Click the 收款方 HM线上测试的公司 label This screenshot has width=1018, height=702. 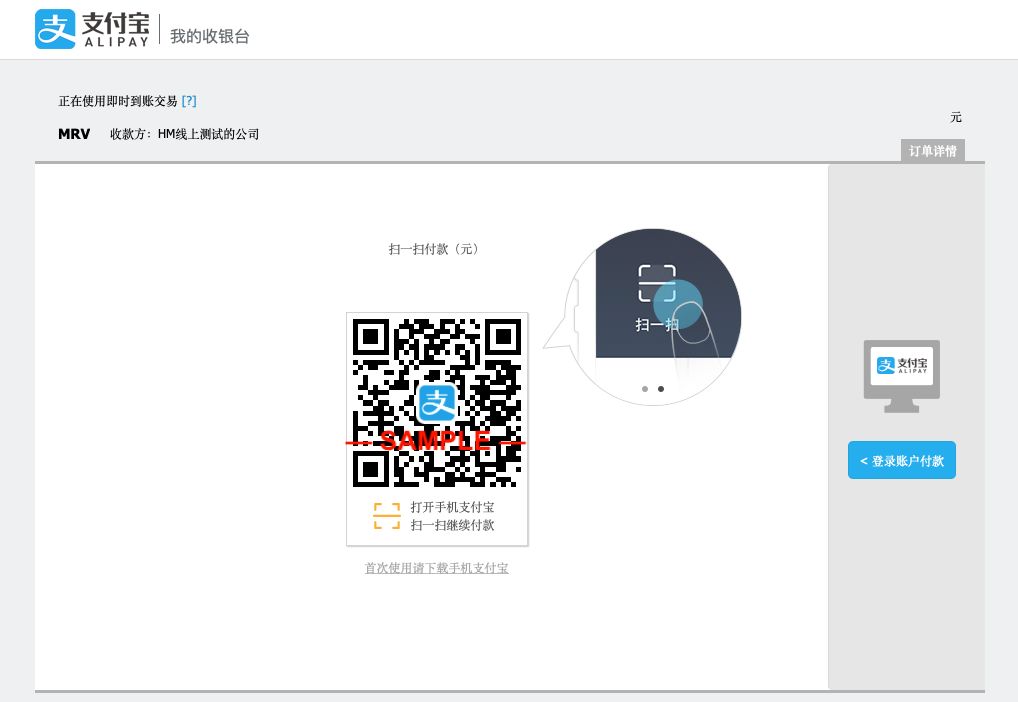[x=184, y=133]
